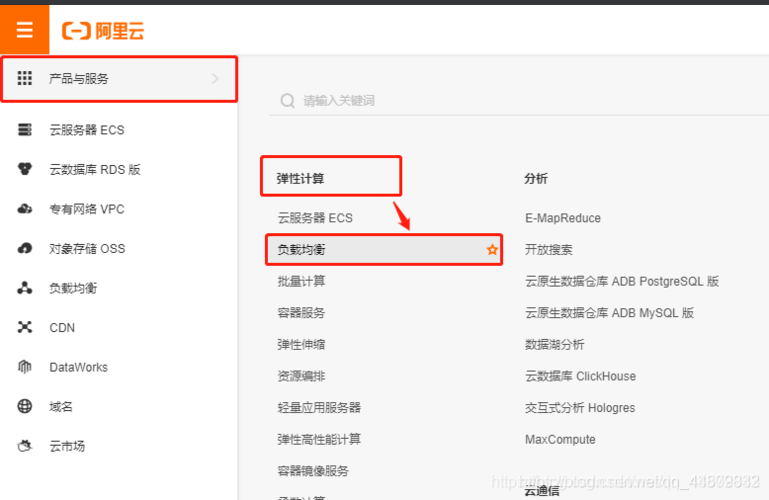Image resolution: width=769 pixels, height=500 pixels.
Task: Open 云服务器 ECS in the left sidebar
Action: tap(87, 130)
